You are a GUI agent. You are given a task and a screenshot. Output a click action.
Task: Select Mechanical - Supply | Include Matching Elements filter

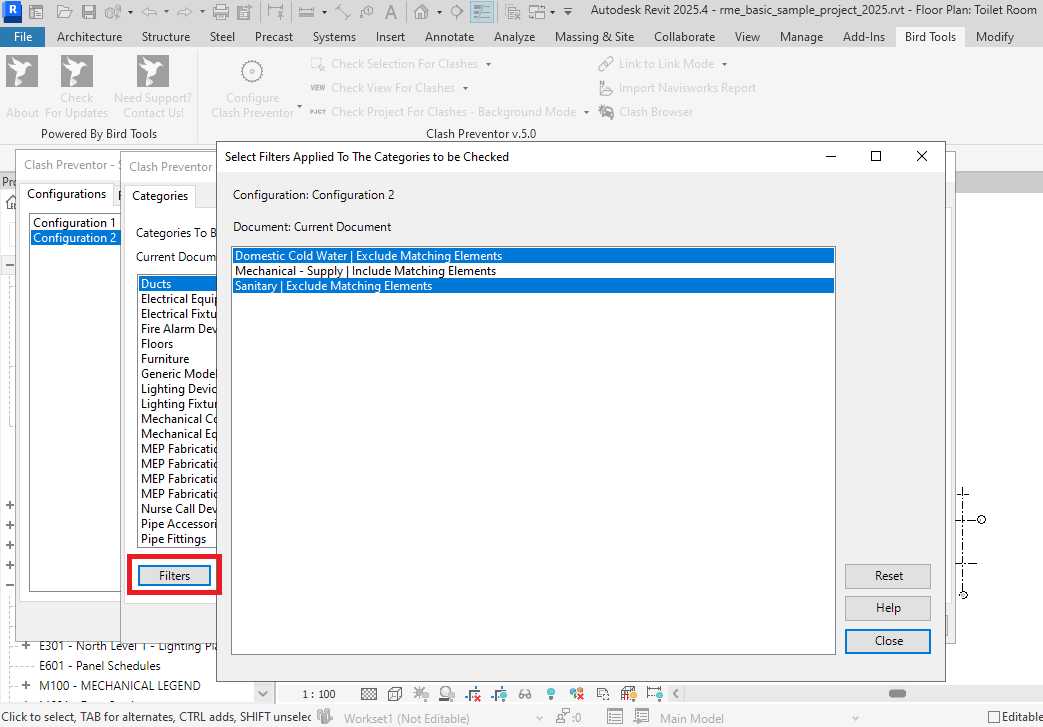tap(533, 271)
